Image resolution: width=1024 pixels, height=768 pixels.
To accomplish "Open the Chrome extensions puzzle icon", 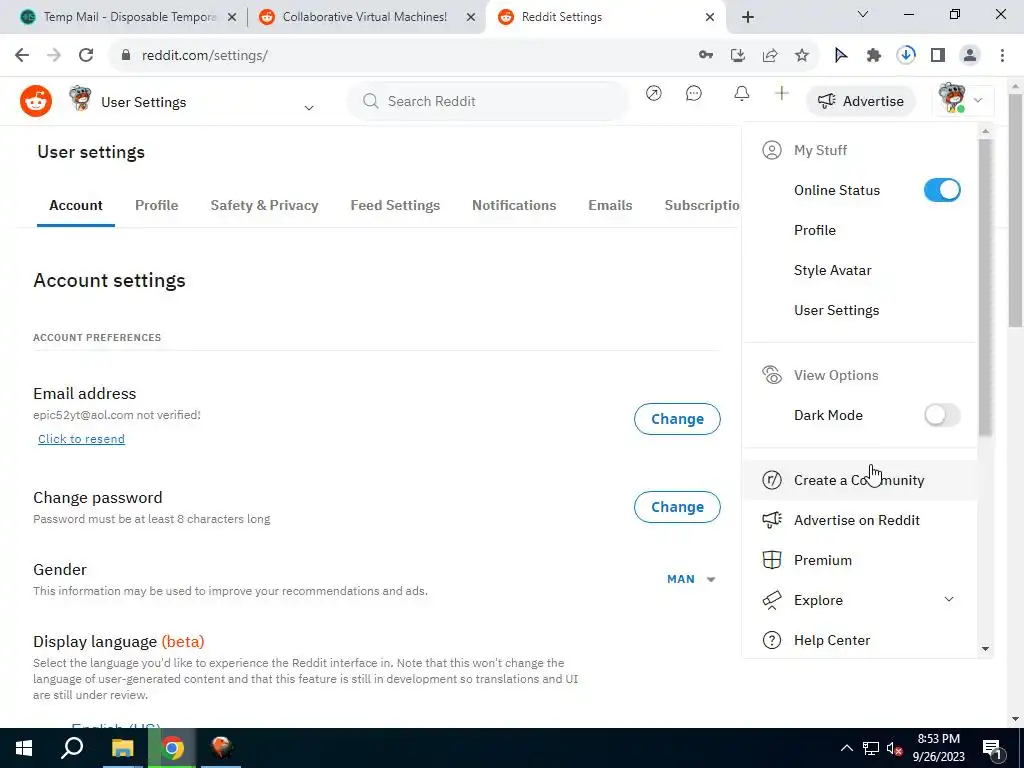I will 874,55.
